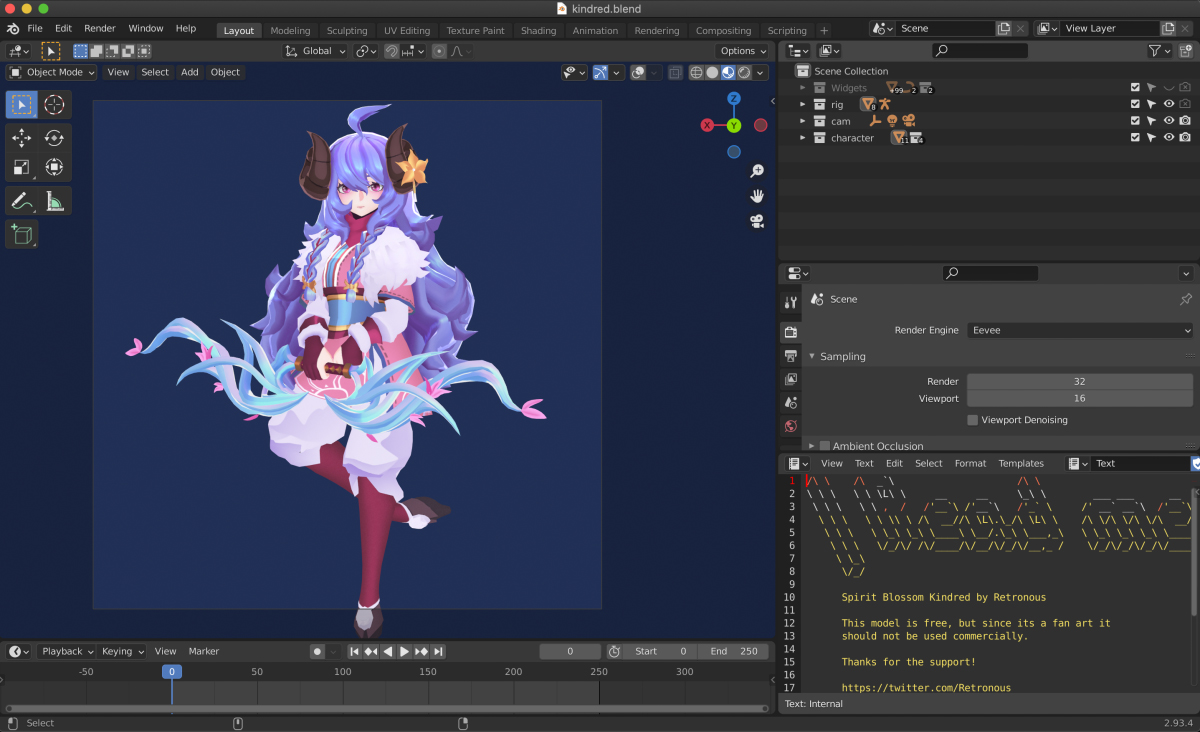Screen dimensions: 1200x732
Task: Activate the Add Cube tool
Action: [22, 234]
